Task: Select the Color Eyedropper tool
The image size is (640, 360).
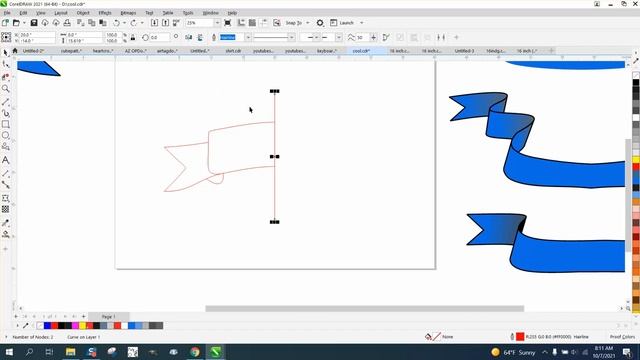Action: [5, 223]
